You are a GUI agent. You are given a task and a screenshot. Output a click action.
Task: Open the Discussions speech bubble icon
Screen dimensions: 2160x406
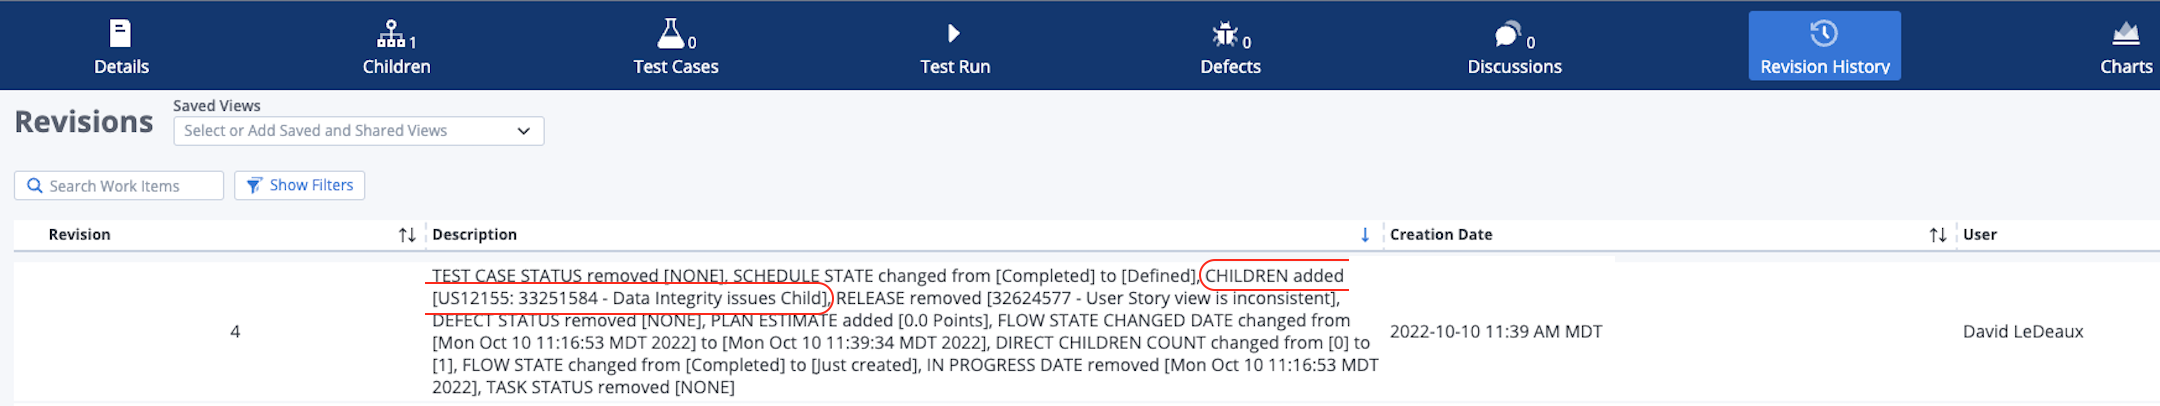[1507, 35]
